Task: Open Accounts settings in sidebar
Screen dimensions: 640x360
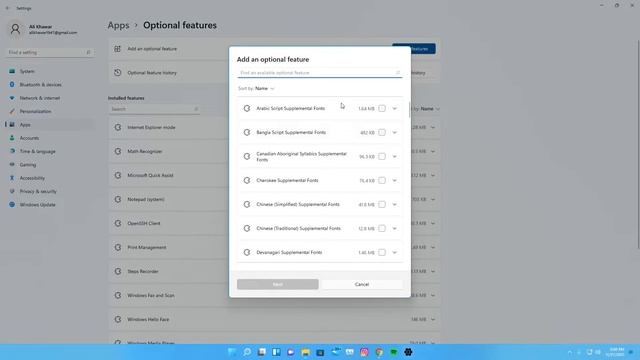Action: (x=49, y=138)
